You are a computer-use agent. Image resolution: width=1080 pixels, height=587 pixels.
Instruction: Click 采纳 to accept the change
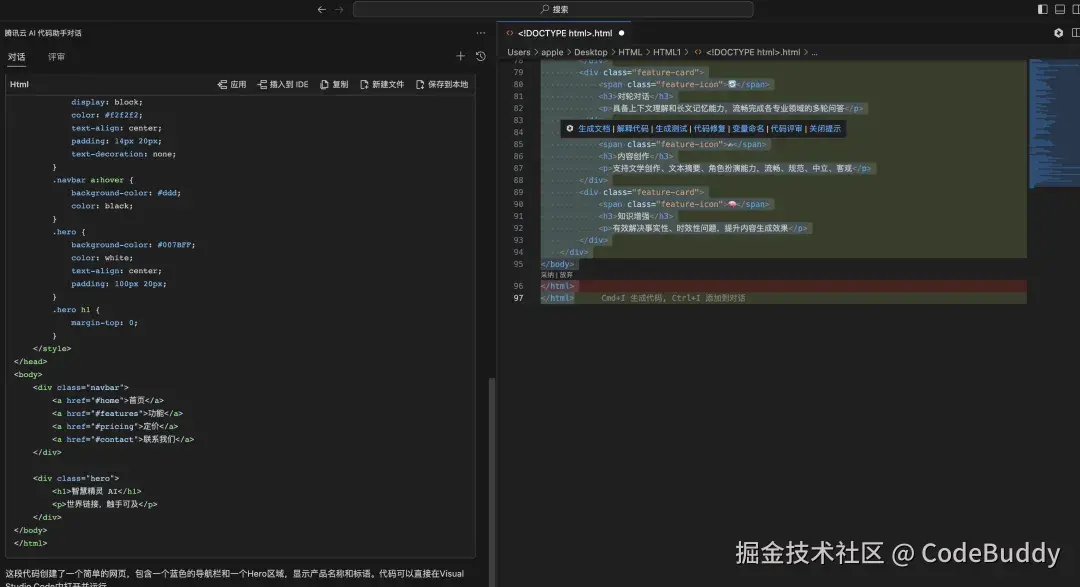point(547,275)
